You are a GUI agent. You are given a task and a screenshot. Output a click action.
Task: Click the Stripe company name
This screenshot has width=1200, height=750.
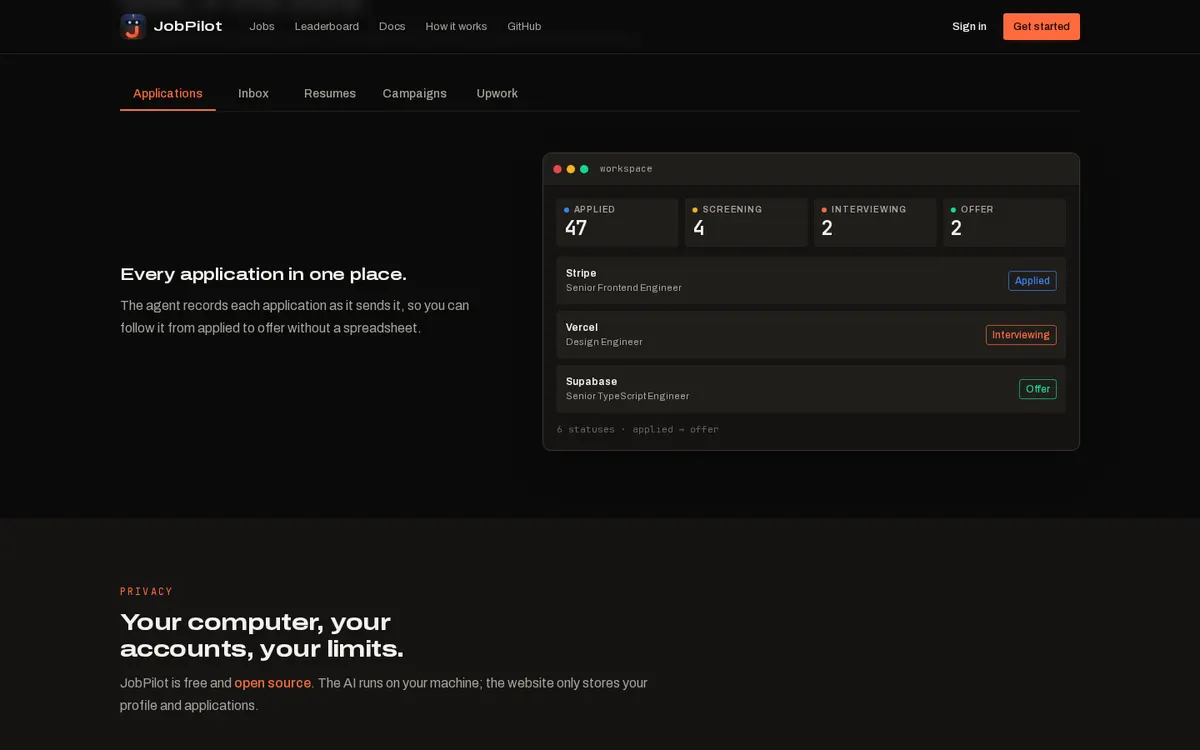point(581,273)
